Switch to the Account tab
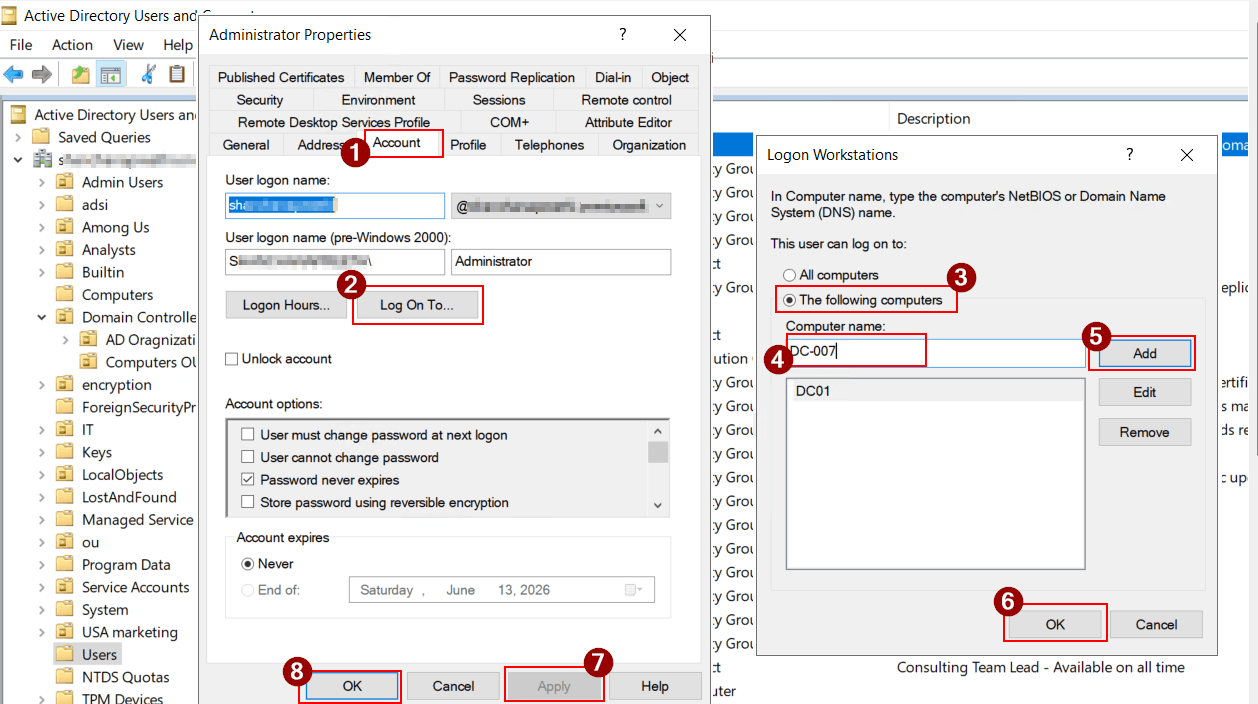 [x=397, y=143]
